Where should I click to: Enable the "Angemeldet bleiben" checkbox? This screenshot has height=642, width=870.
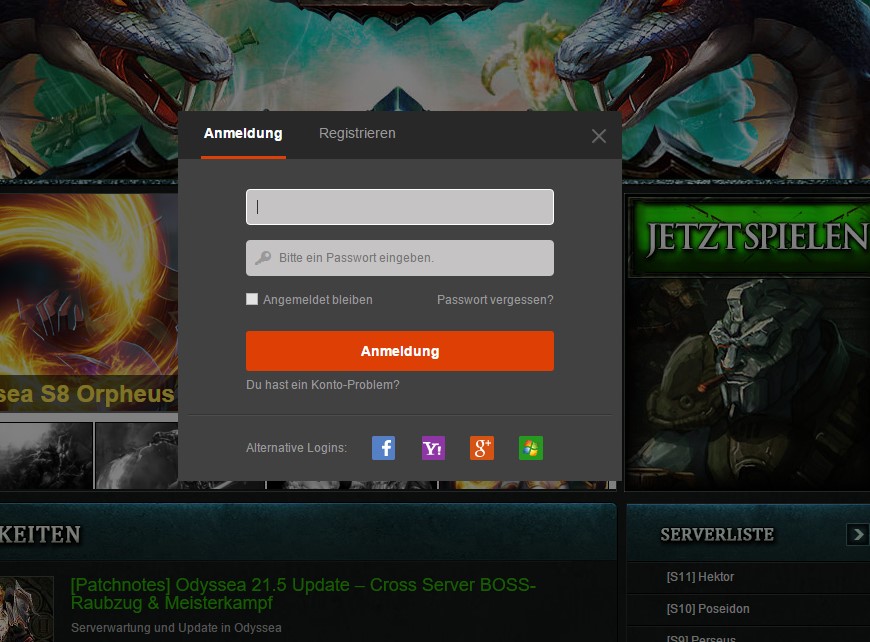pos(252,299)
